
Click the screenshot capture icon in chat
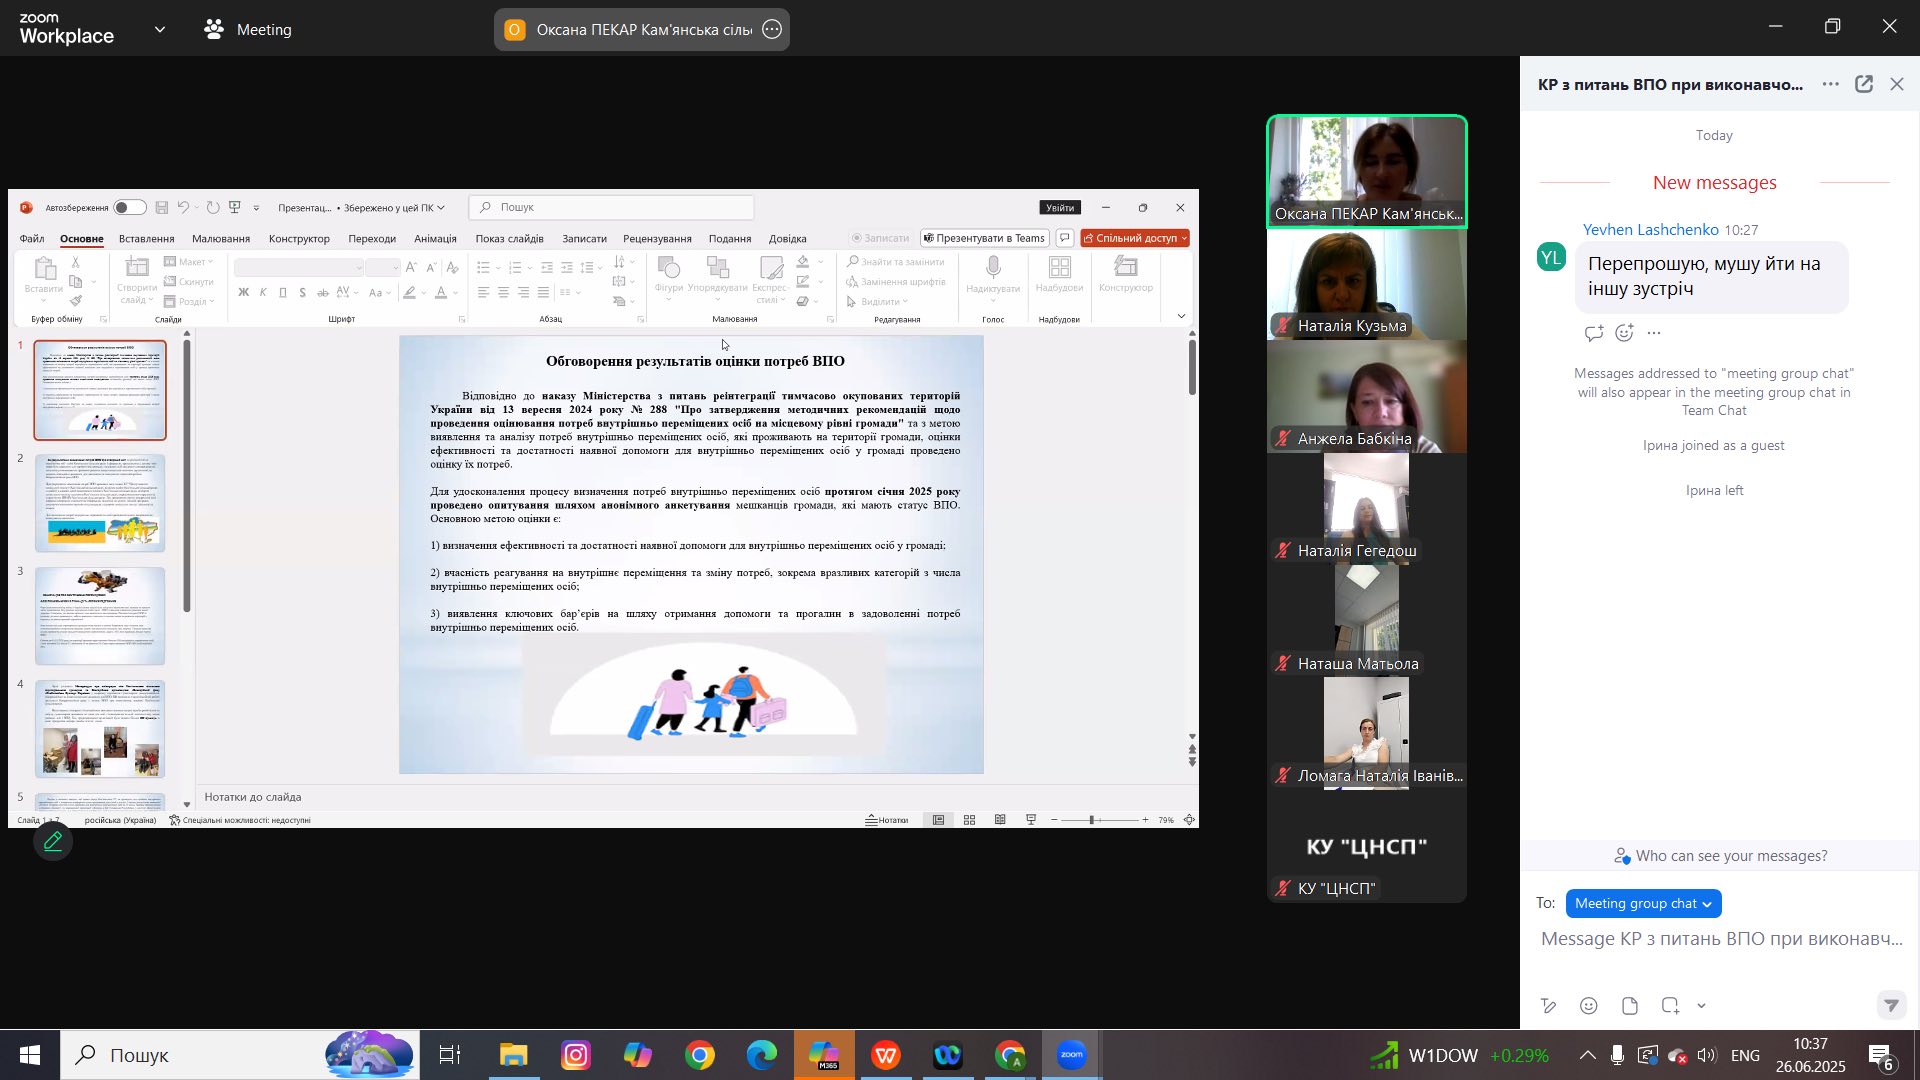point(1670,1006)
